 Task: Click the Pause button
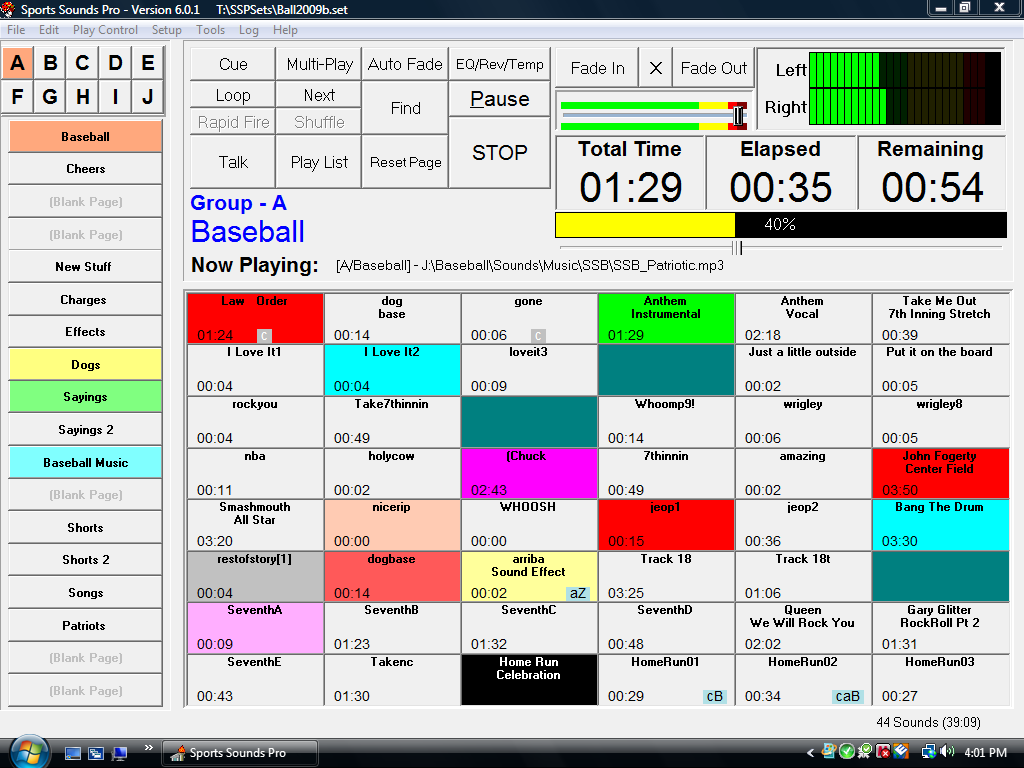pyautogui.click(x=499, y=98)
